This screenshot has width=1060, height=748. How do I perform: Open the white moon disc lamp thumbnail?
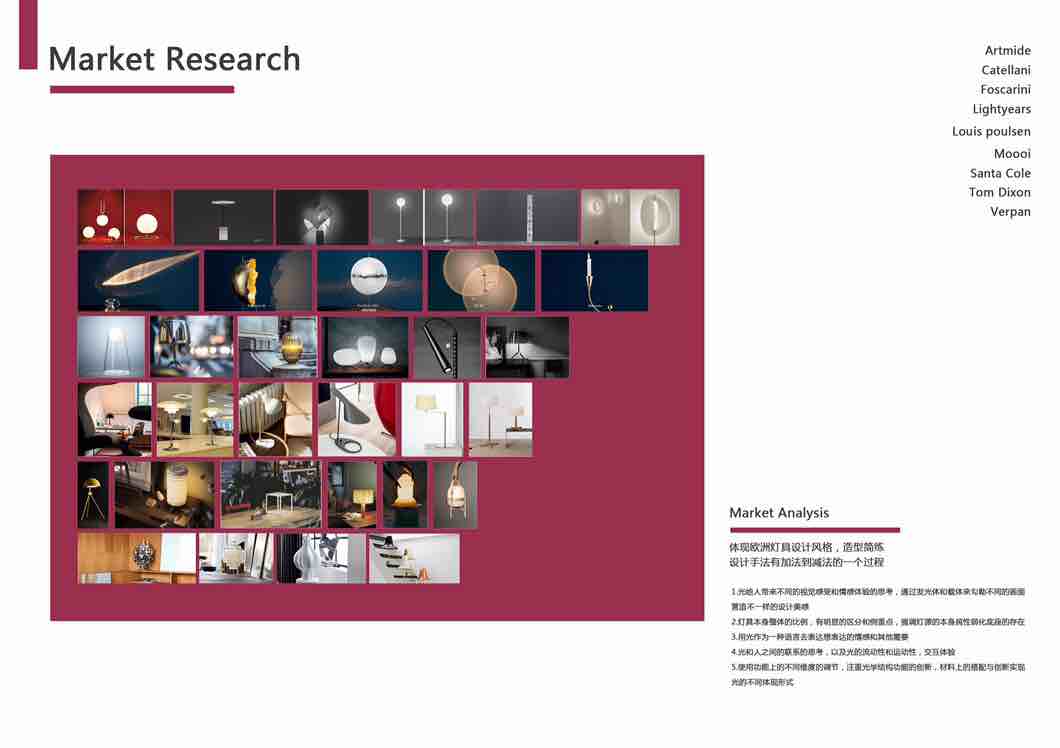pos(370,281)
